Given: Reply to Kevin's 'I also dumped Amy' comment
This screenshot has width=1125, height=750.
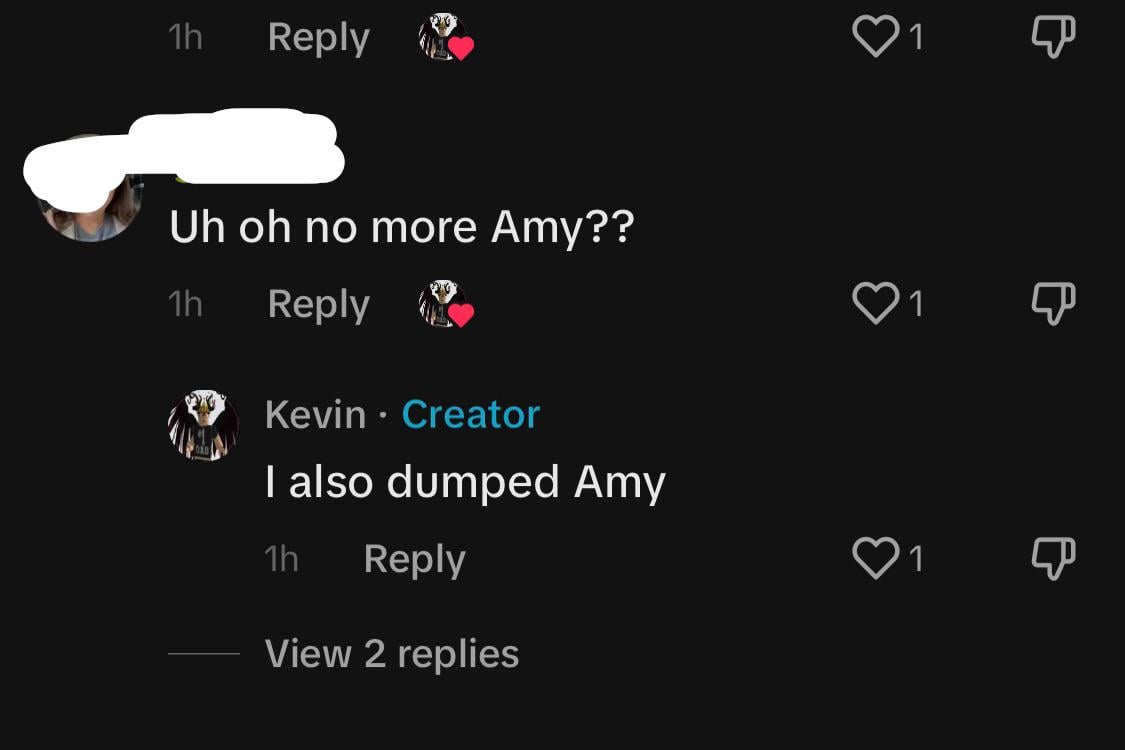Looking at the screenshot, I should [x=415, y=559].
